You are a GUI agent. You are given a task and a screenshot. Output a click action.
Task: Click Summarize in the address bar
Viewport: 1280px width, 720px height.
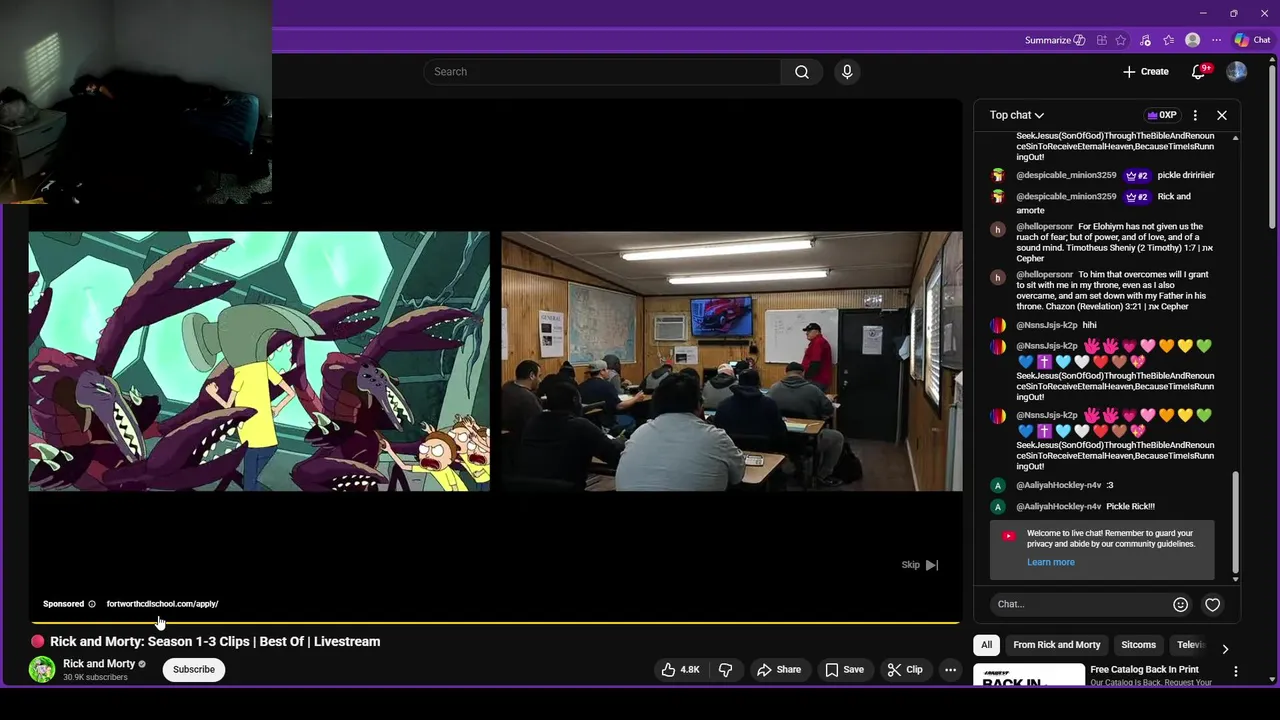click(x=1055, y=40)
